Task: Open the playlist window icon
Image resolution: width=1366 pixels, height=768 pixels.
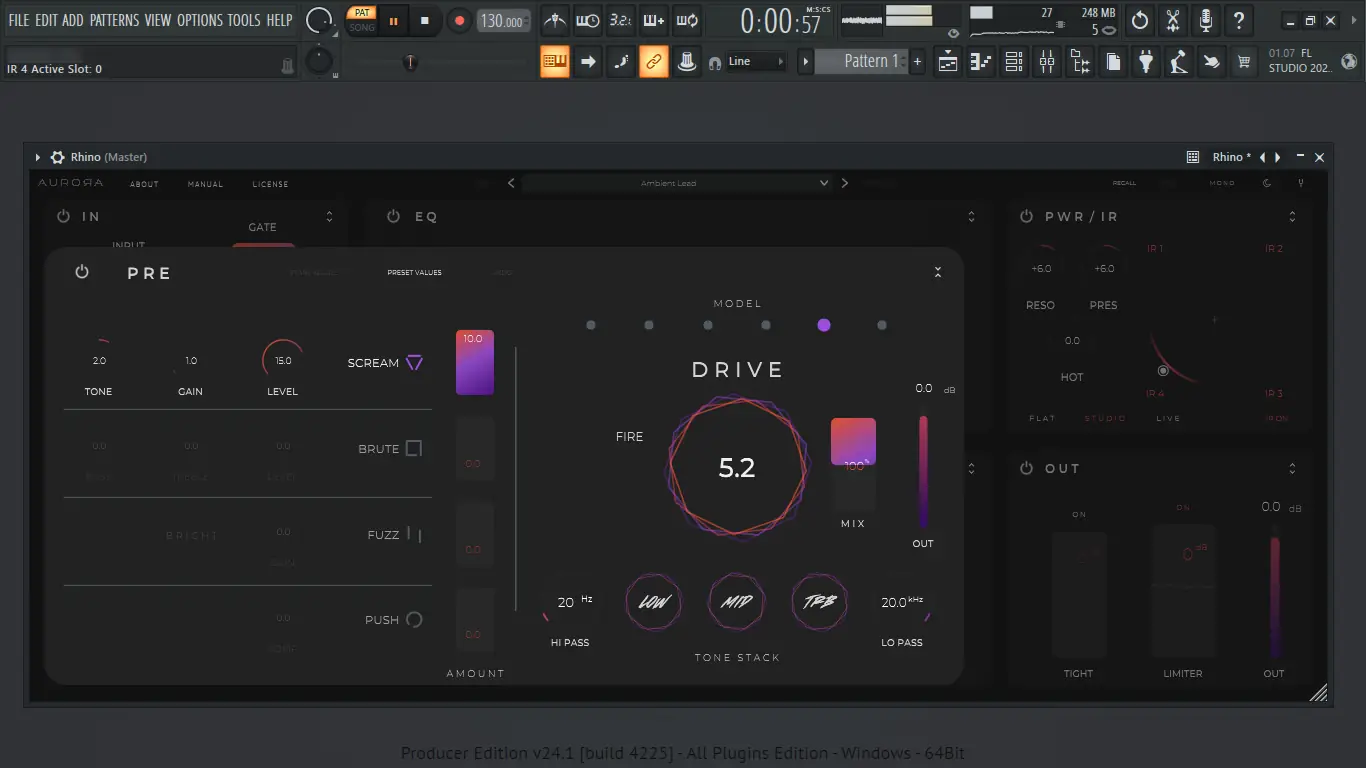Action: (x=948, y=62)
